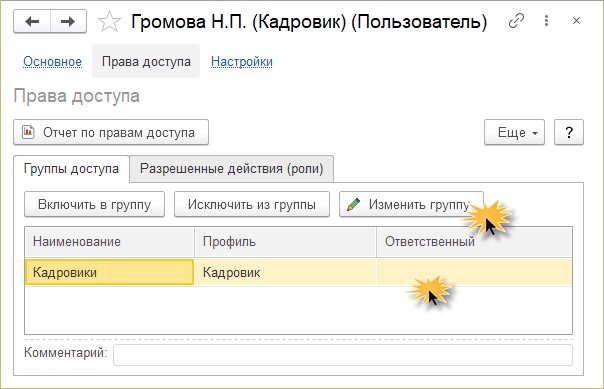Add to favorites with the star icon
Viewport: 604px width, 389px height.
click(x=109, y=22)
